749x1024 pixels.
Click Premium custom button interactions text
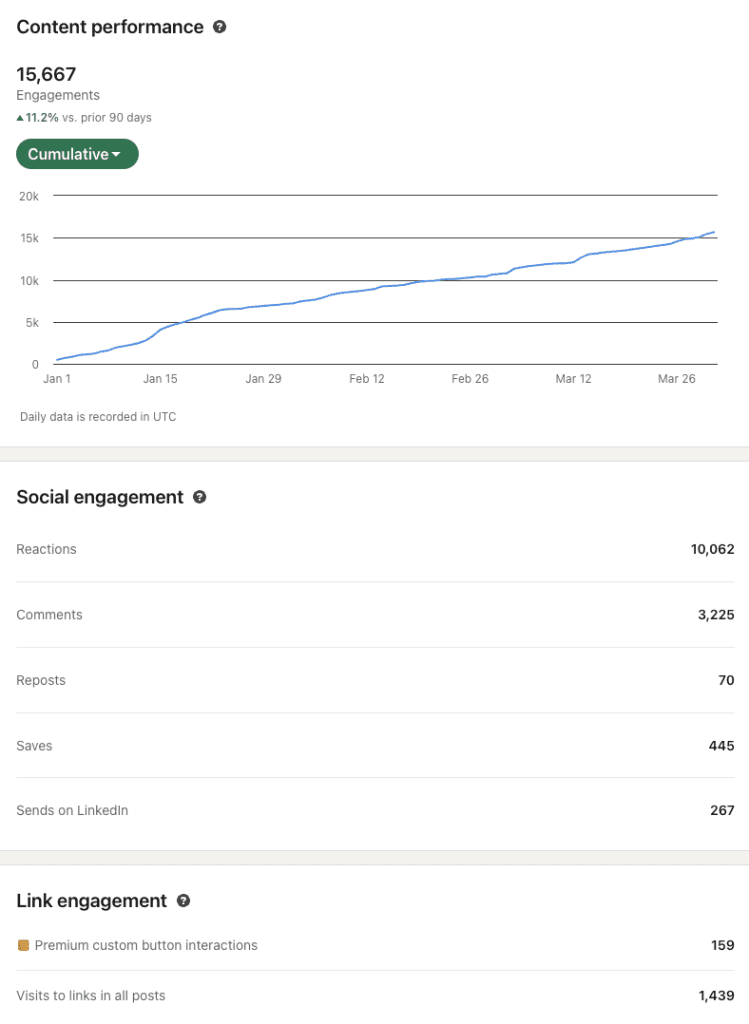click(x=146, y=945)
